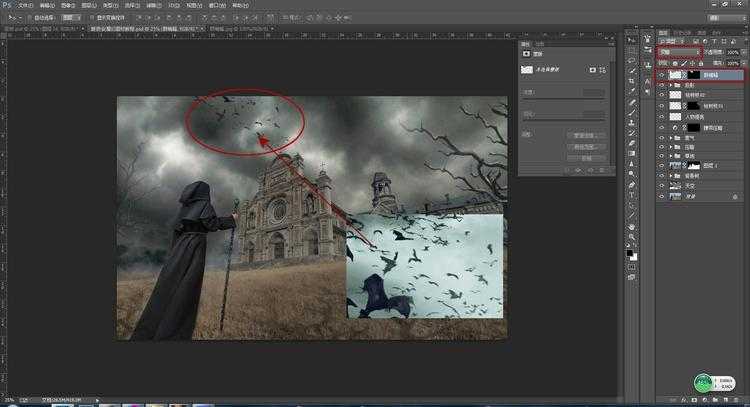Hide the 群蝙蝠 layer using its eye icon

coord(661,75)
